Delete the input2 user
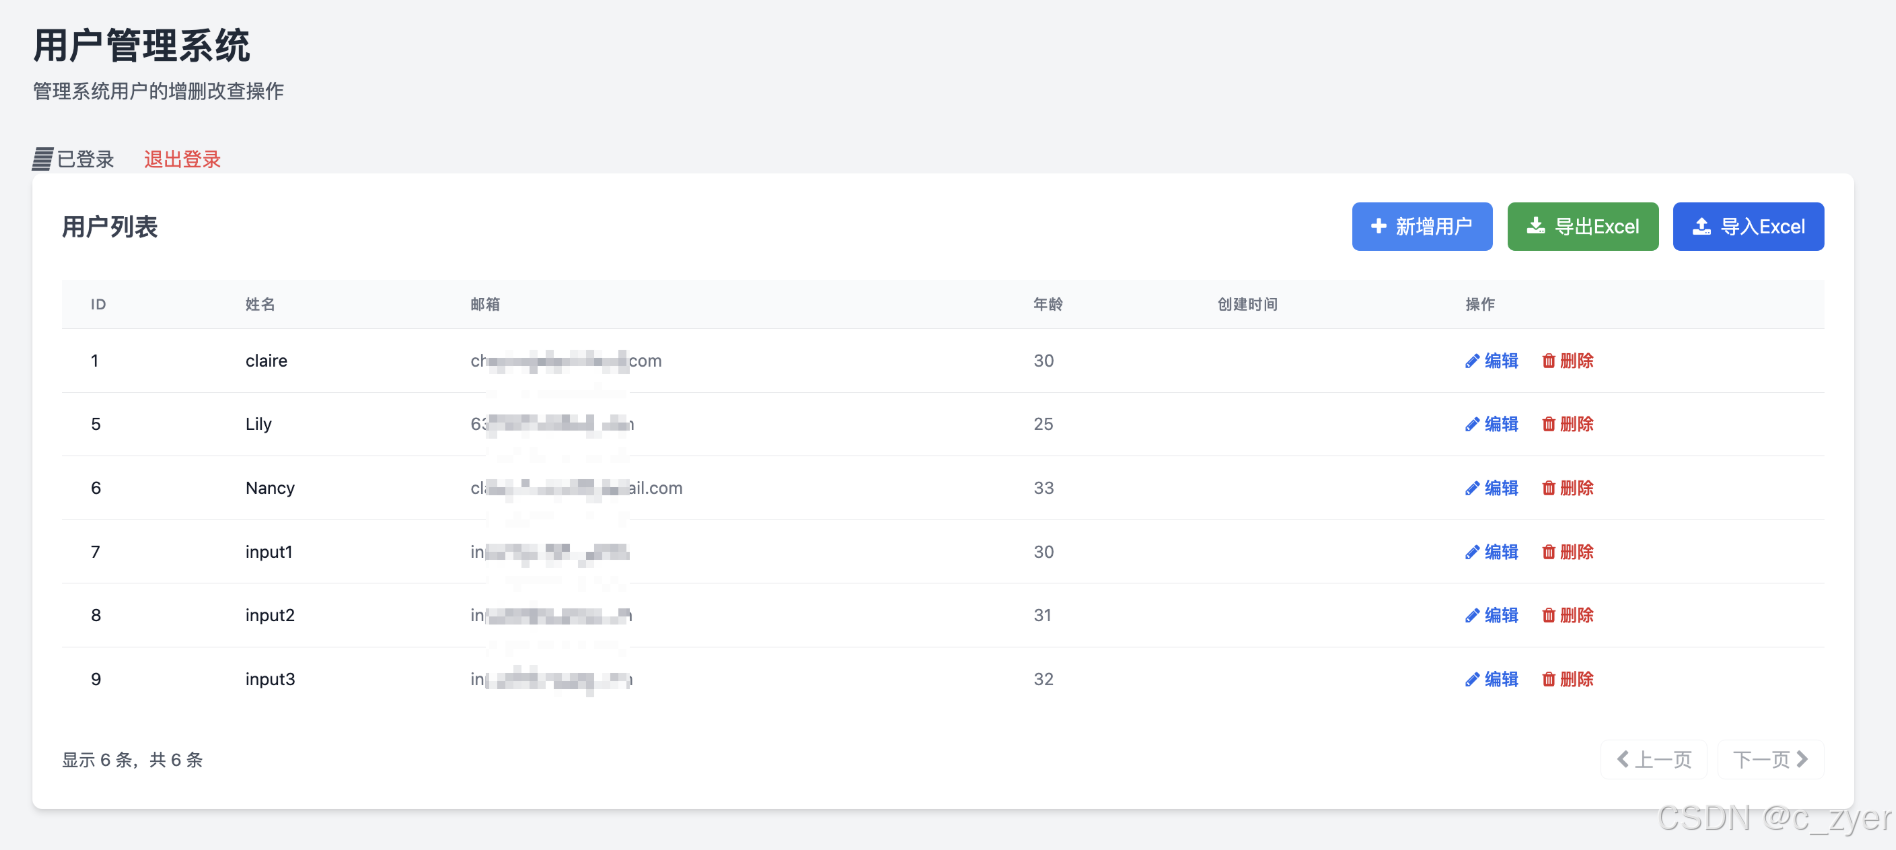Viewport: 1896px width, 850px height. click(1568, 615)
